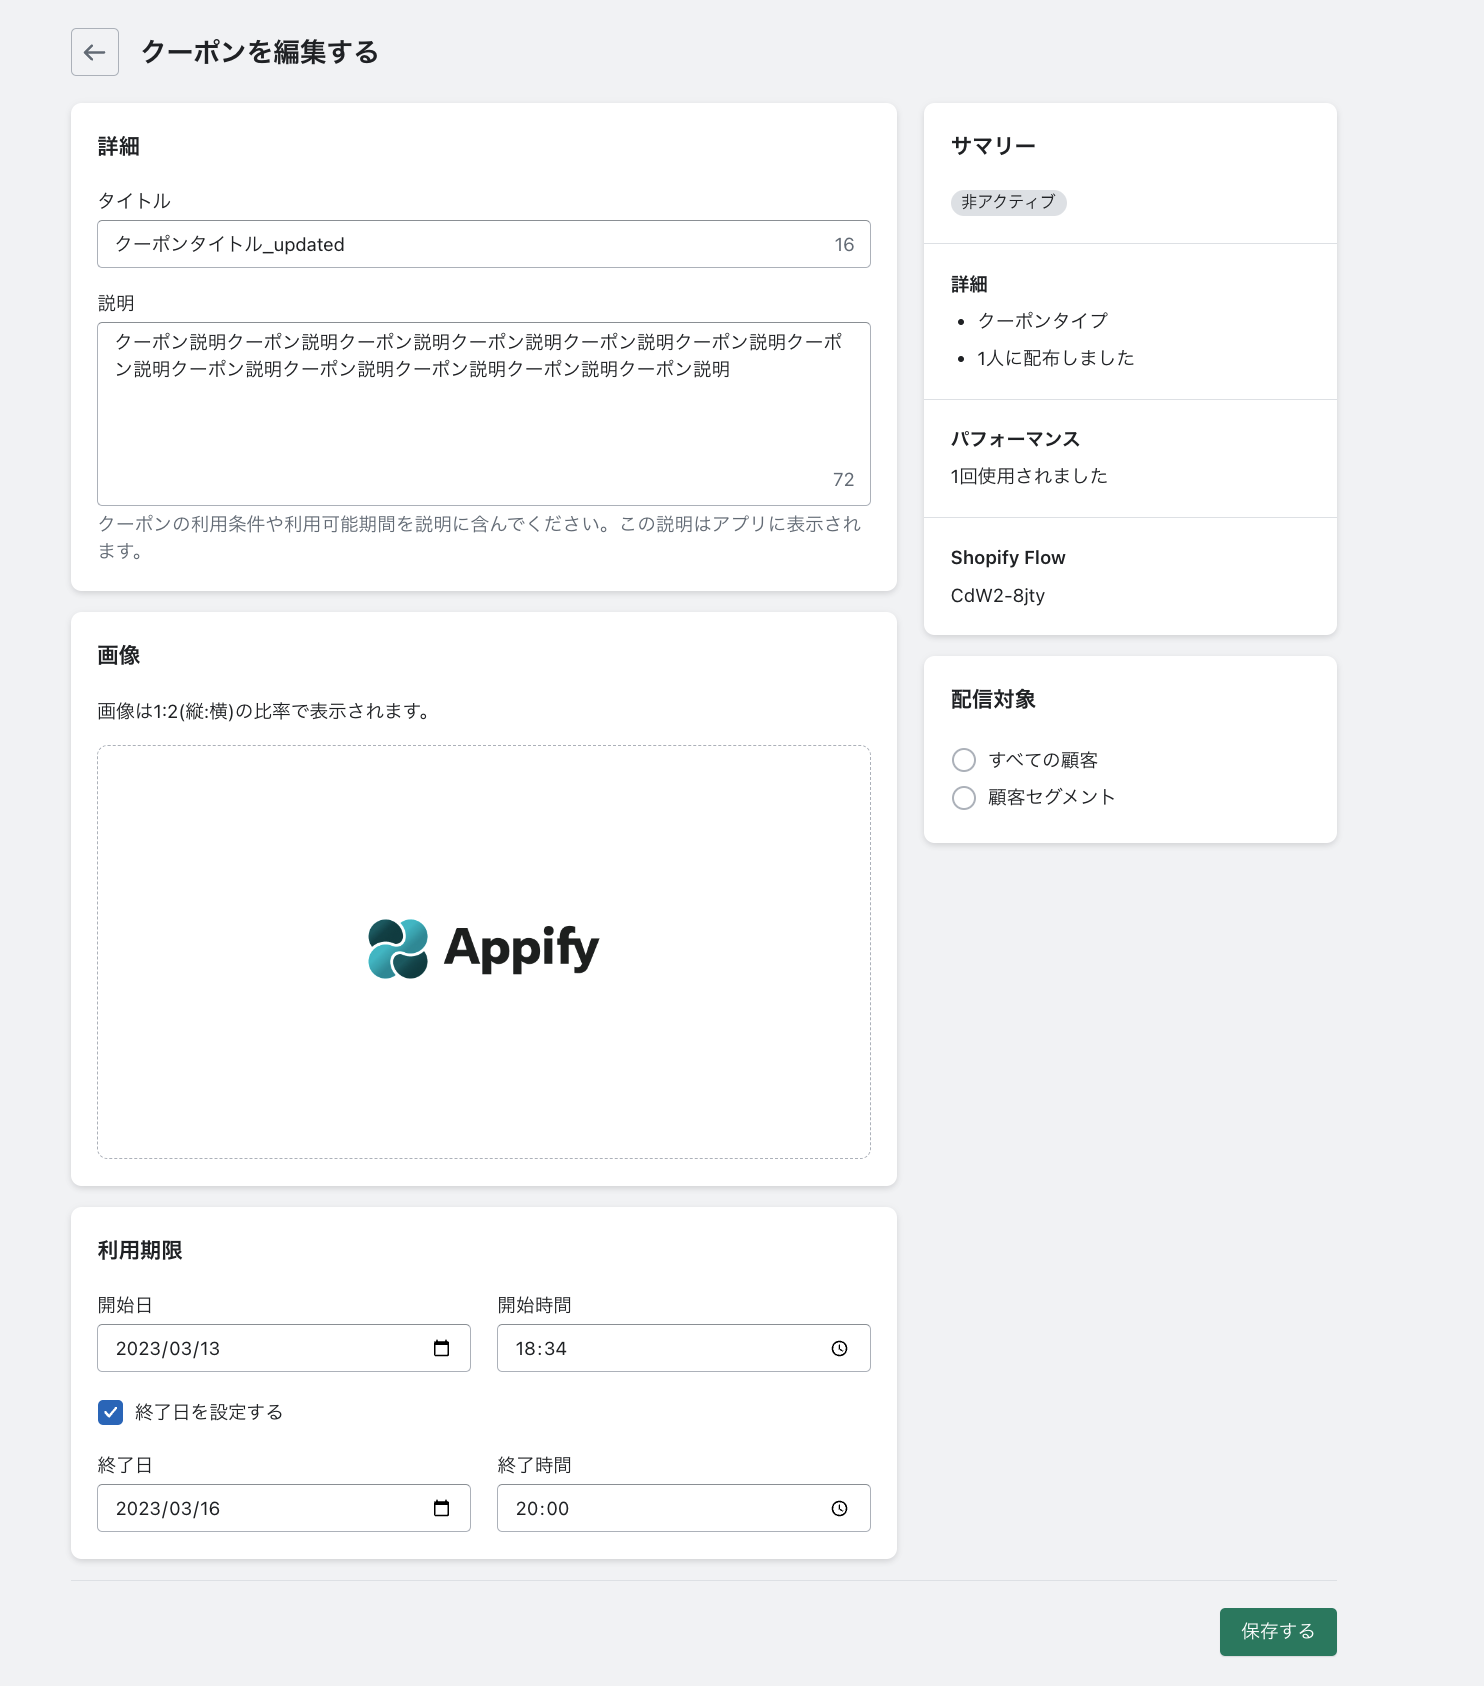Go back using the arrow button
The height and width of the screenshot is (1686, 1484).
95,52
